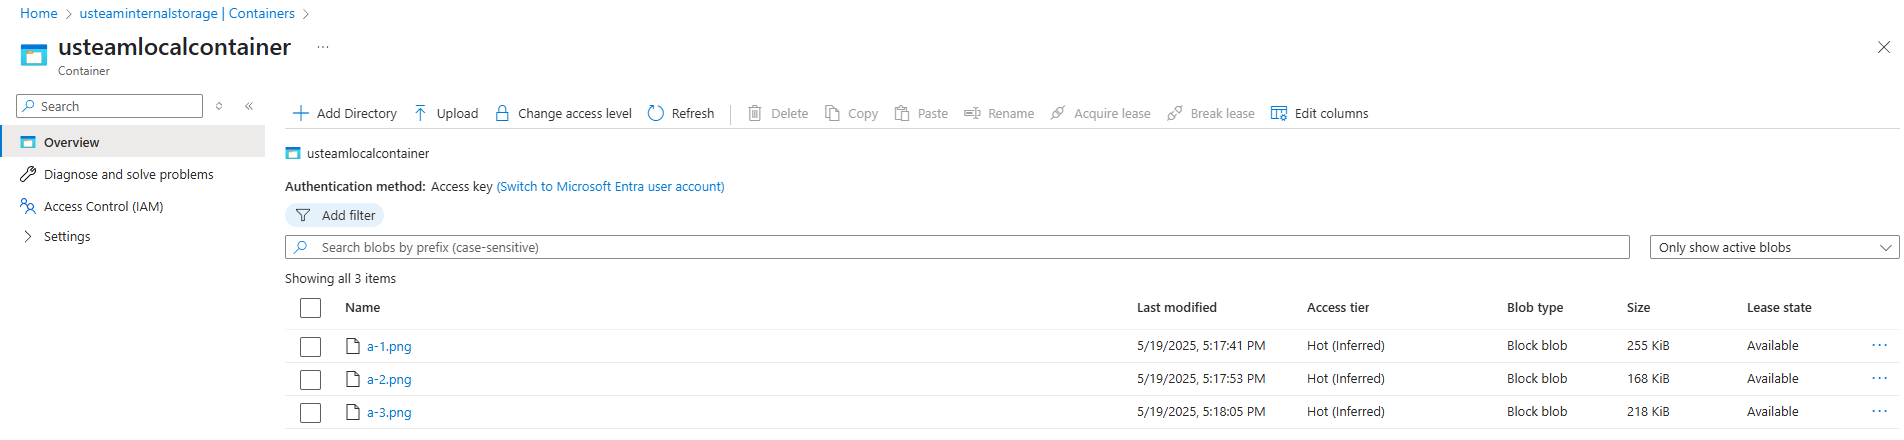Click Switch to Microsoft Entra user account
Screen dimensions: 1904x440
611,186
